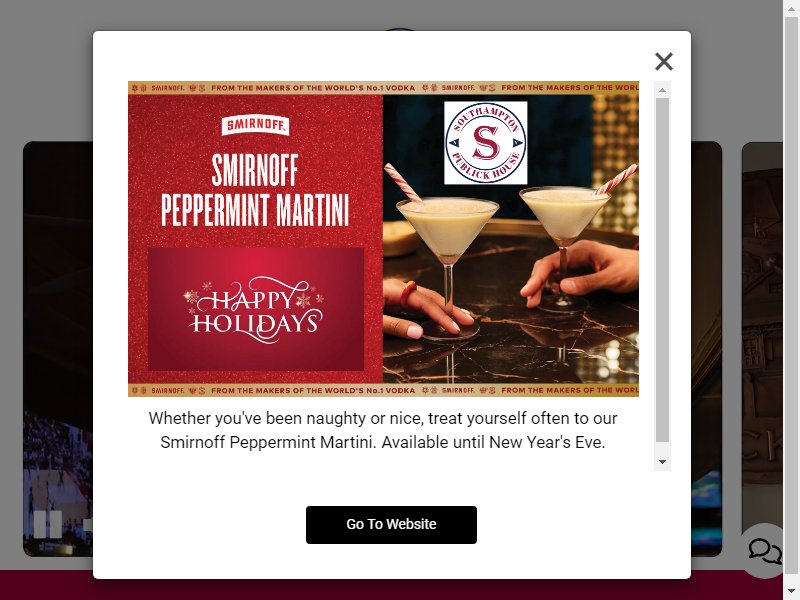Click the Smirnoff Peppermint Martini headline
The image size is (800, 600).
tap(255, 190)
